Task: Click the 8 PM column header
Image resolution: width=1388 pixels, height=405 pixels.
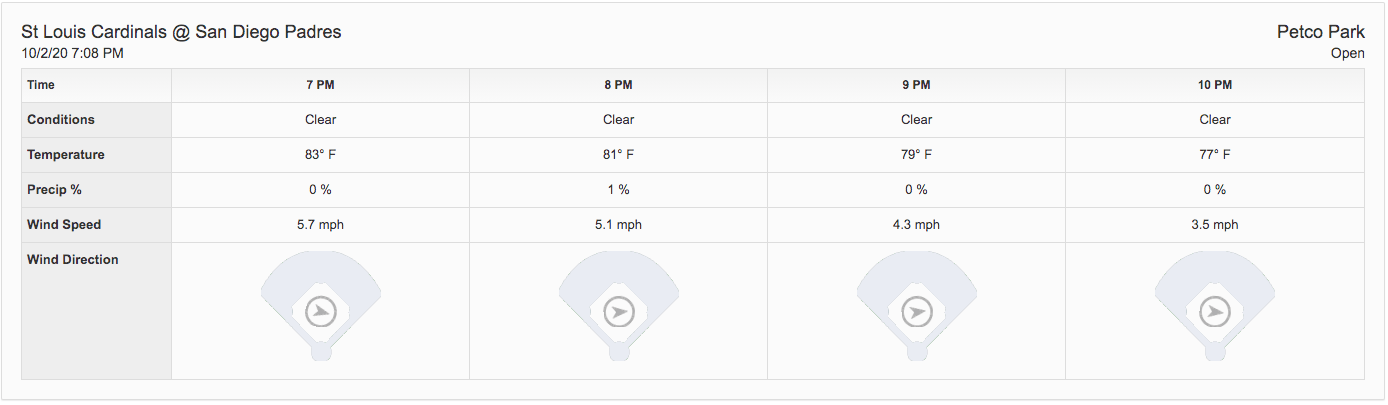Action: [619, 86]
